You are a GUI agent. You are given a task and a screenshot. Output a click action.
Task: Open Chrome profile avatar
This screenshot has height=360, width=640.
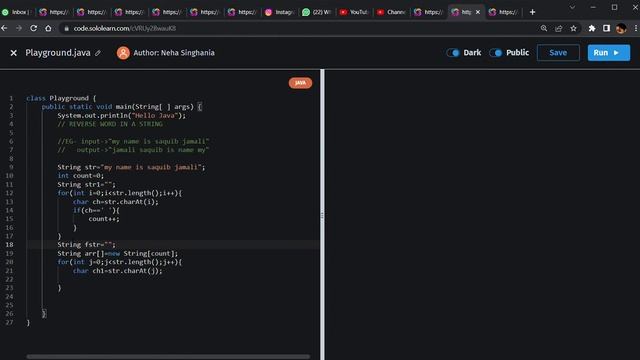621,28
